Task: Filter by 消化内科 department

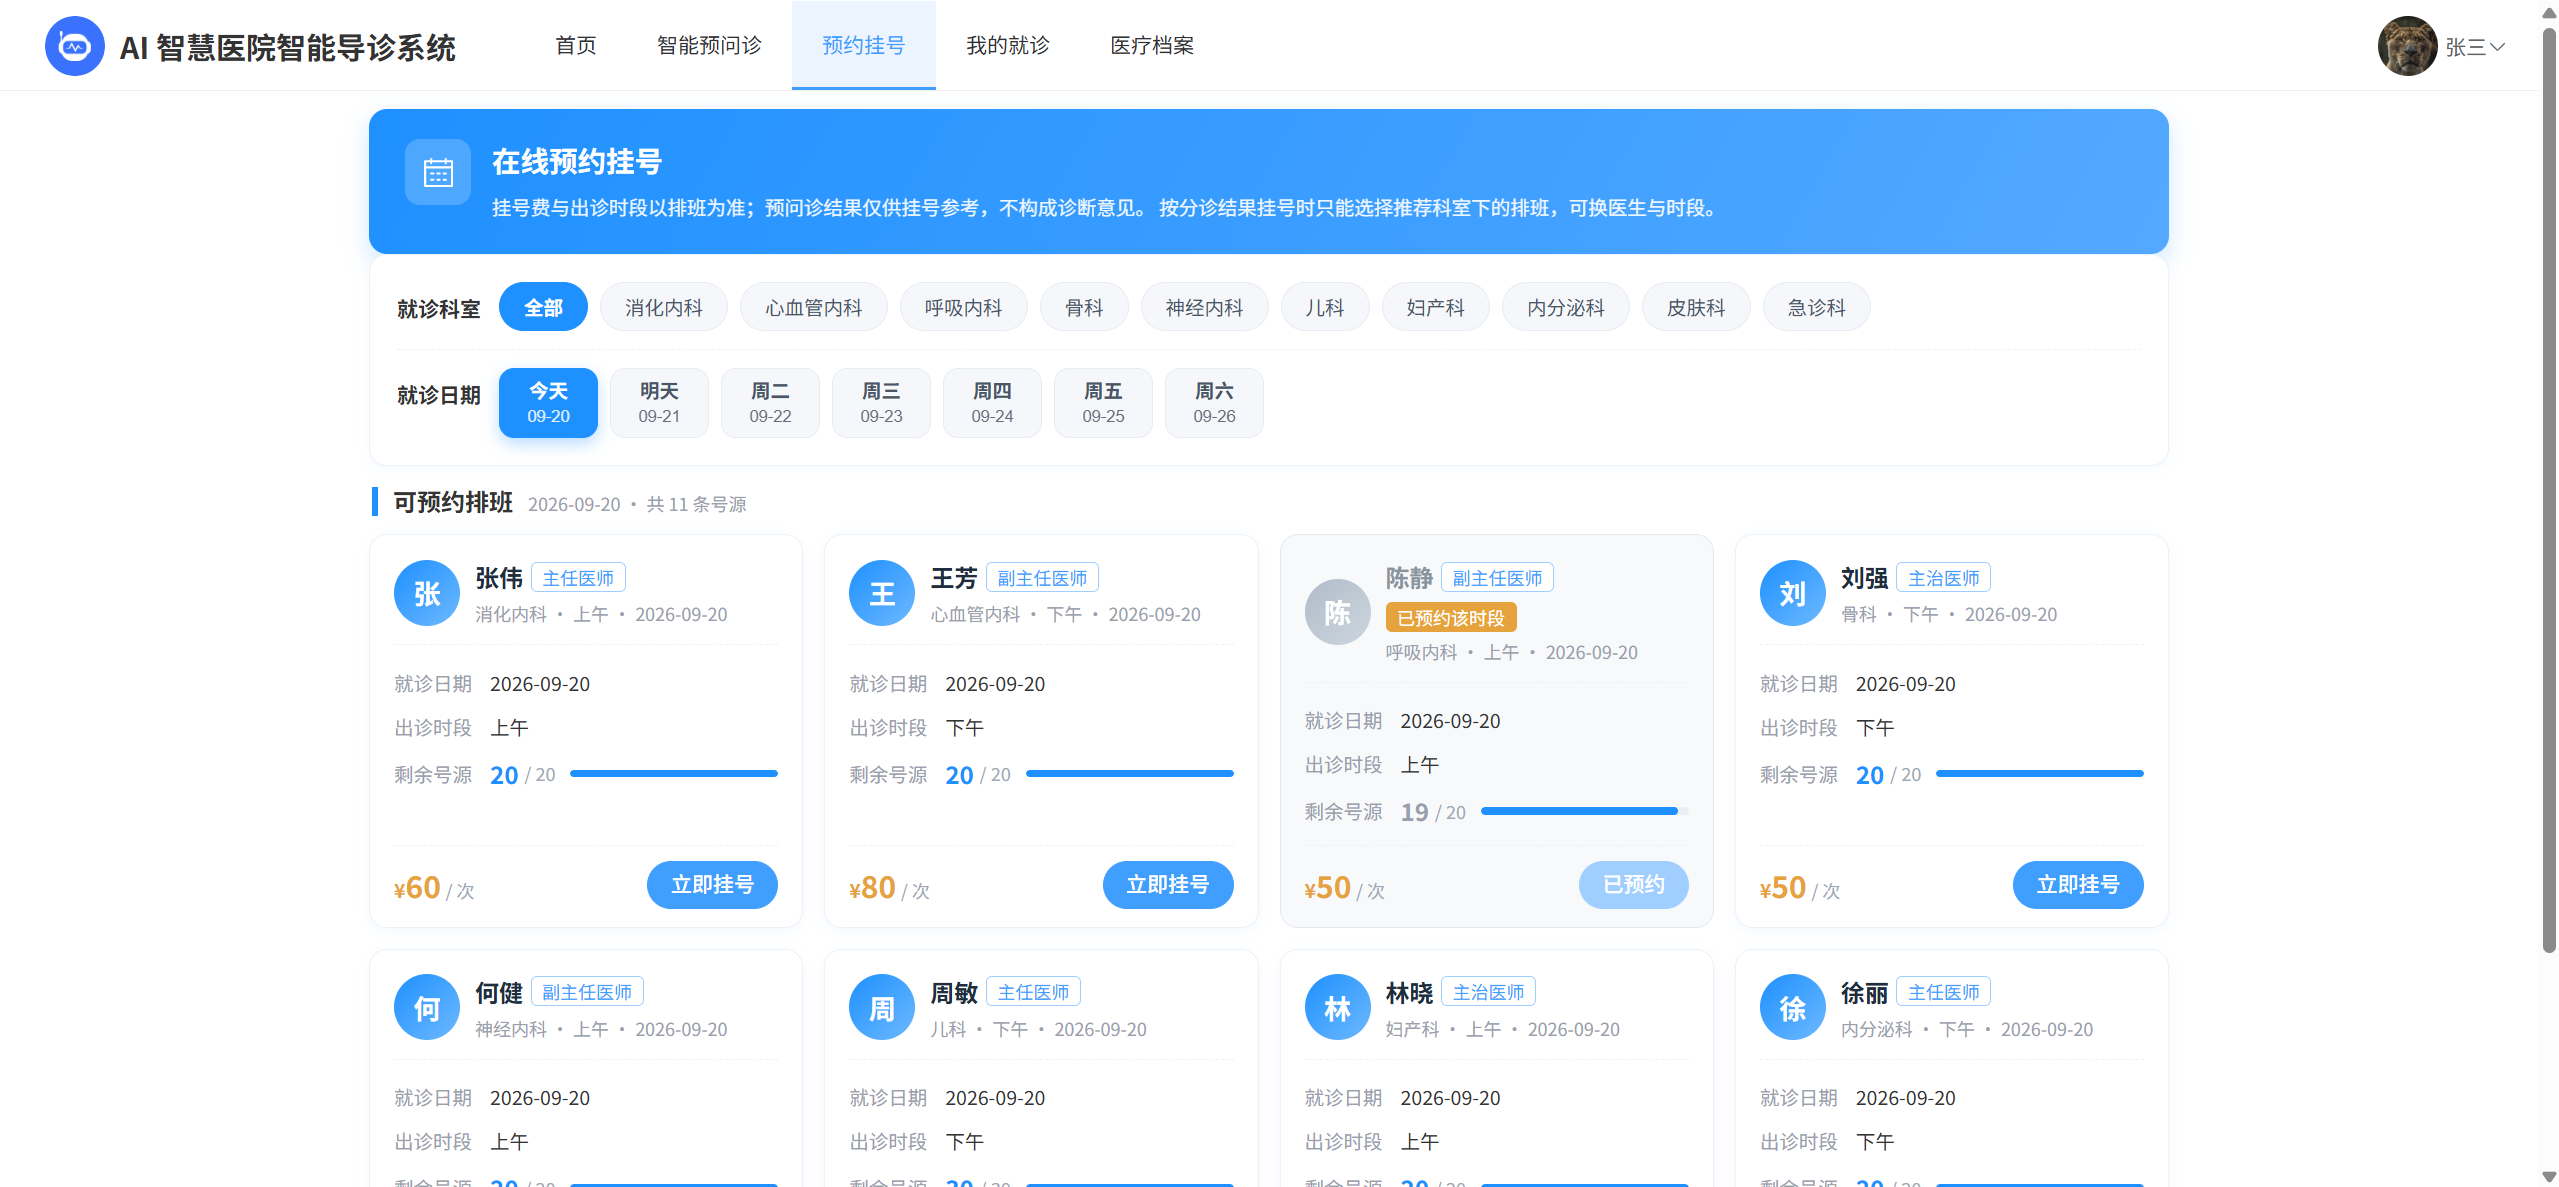Action: [664, 307]
